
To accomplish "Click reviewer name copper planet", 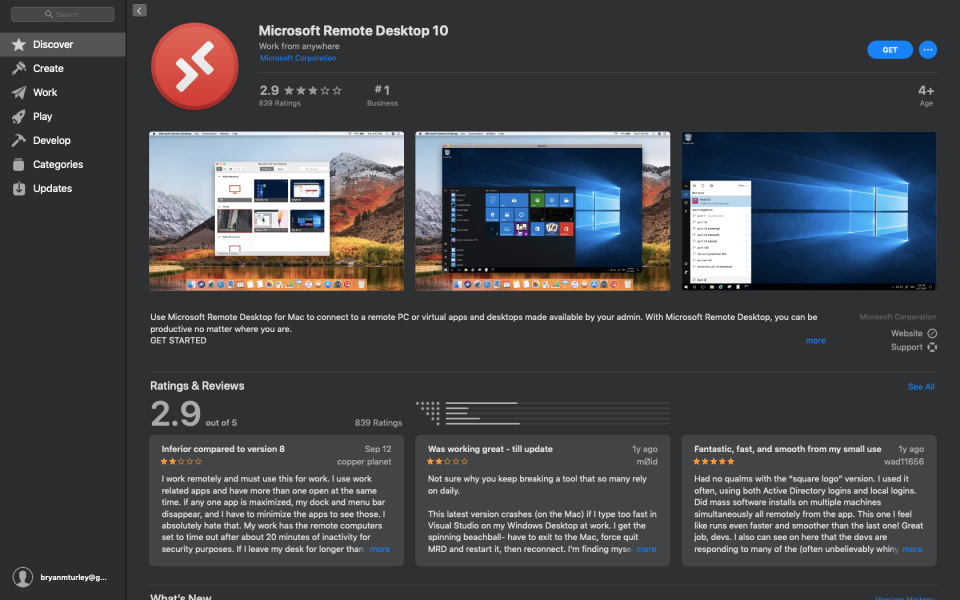I will tap(364, 462).
